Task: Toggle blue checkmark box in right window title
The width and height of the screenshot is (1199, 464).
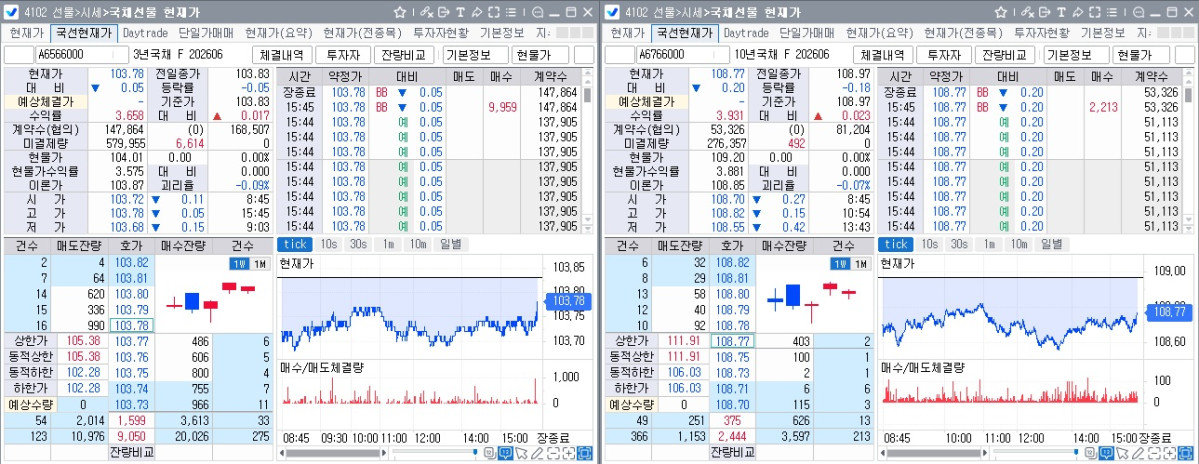Action: tap(613, 12)
